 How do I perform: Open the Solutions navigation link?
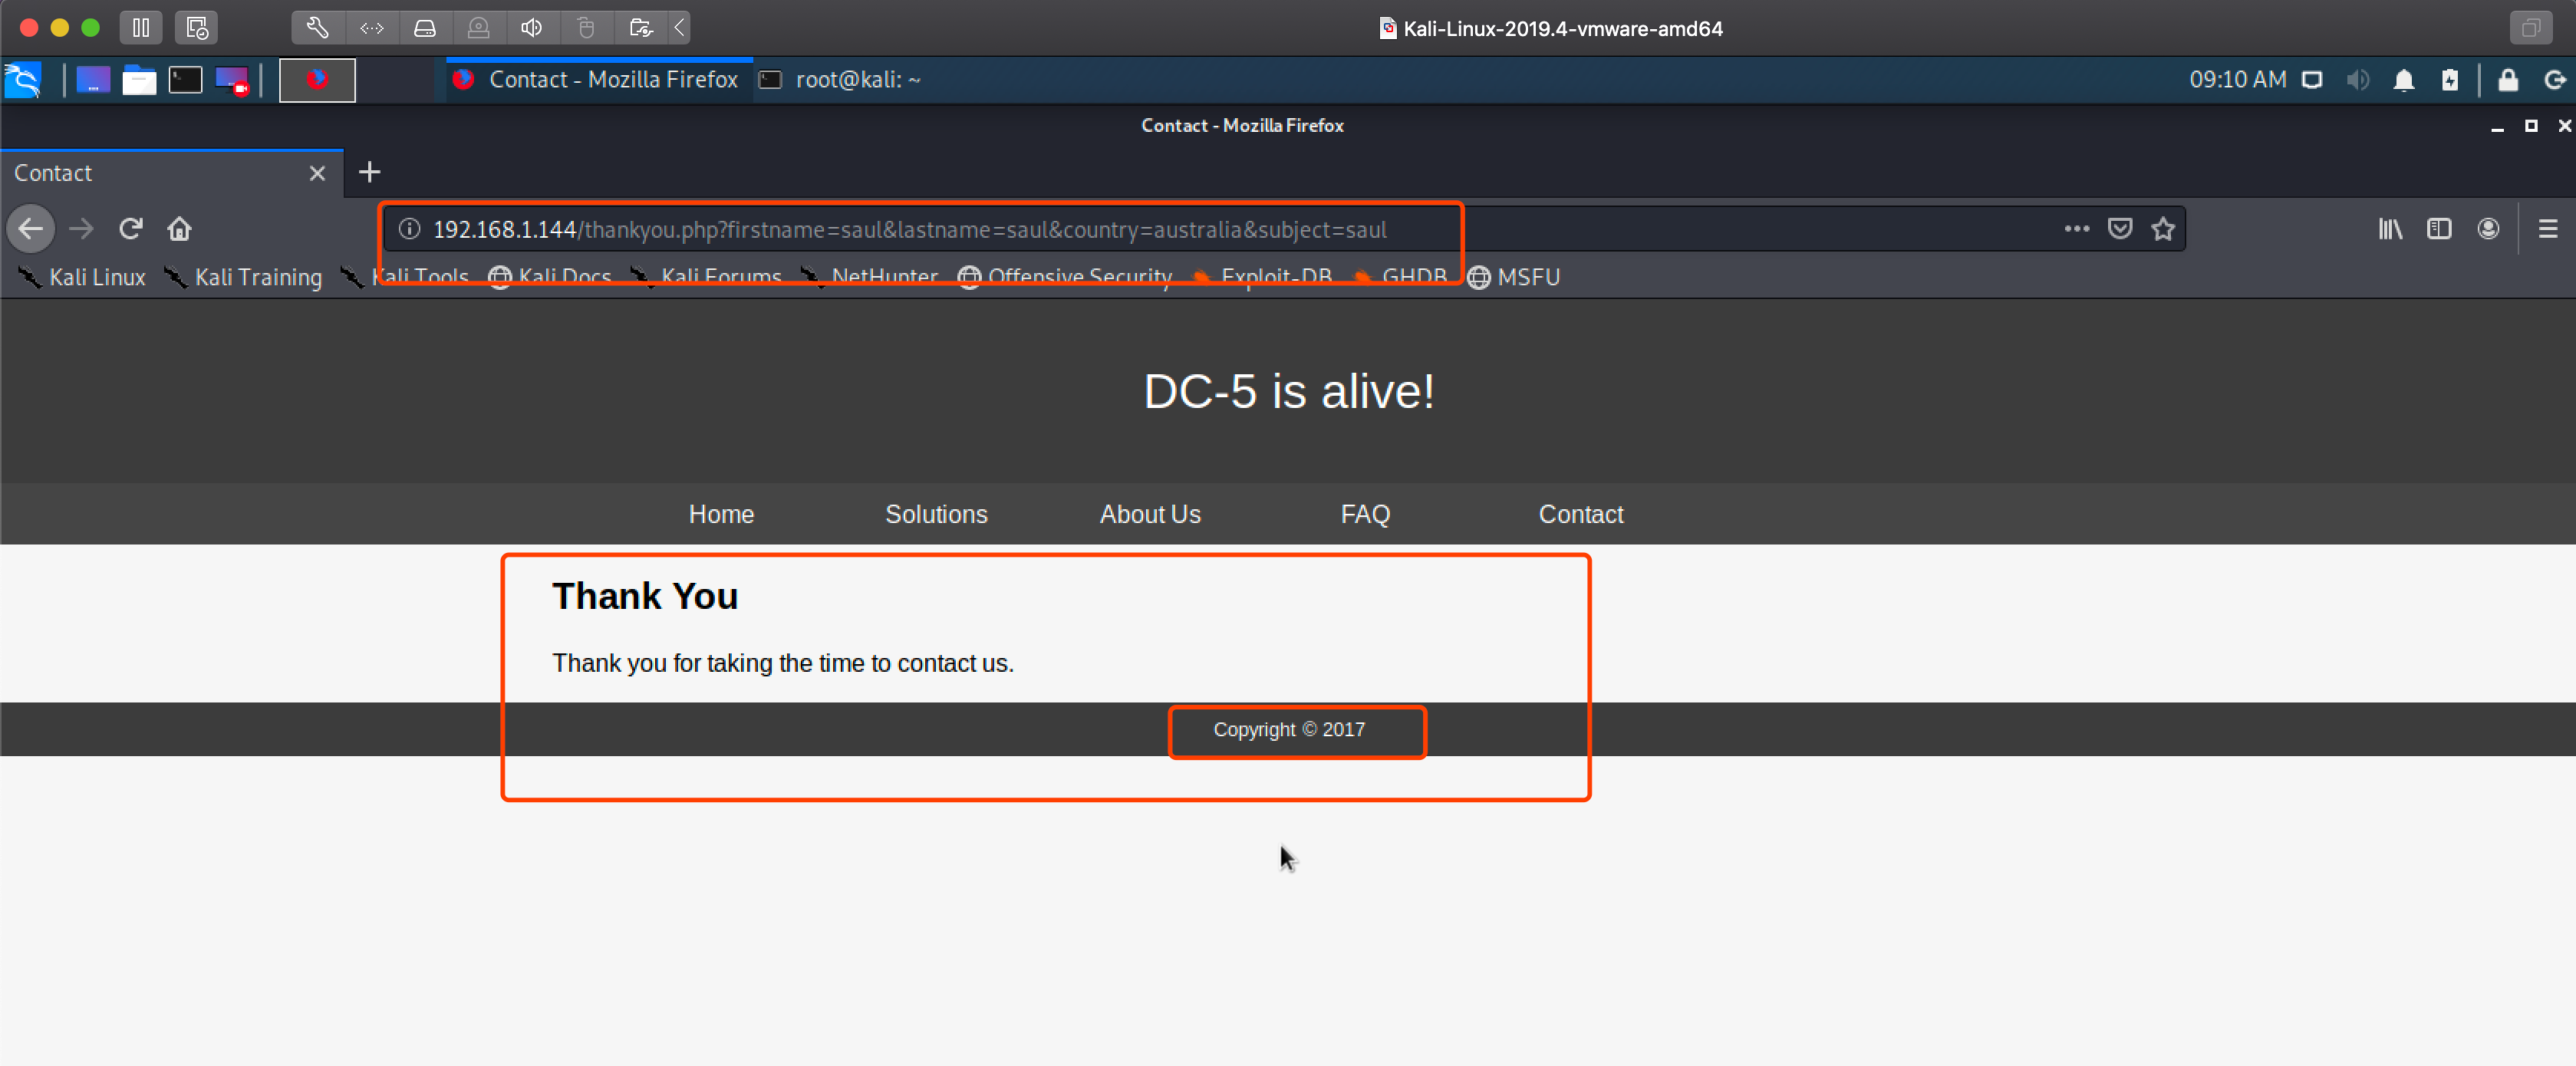point(935,514)
